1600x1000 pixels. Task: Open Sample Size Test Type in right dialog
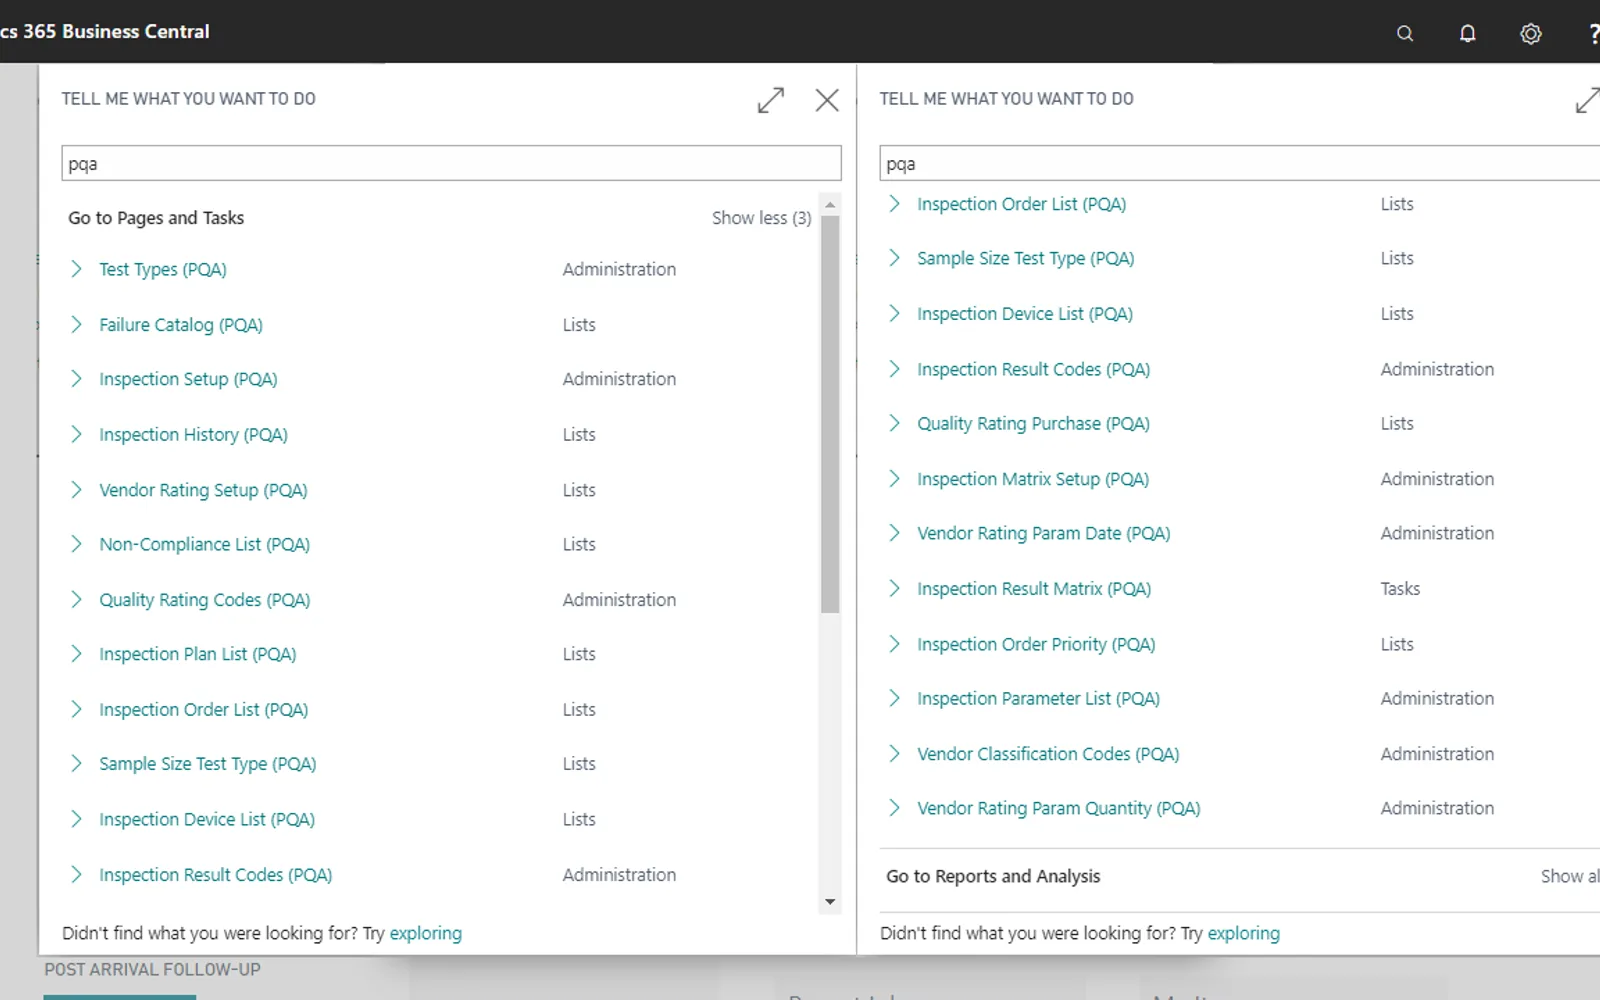pyautogui.click(x=1025, y=258)
